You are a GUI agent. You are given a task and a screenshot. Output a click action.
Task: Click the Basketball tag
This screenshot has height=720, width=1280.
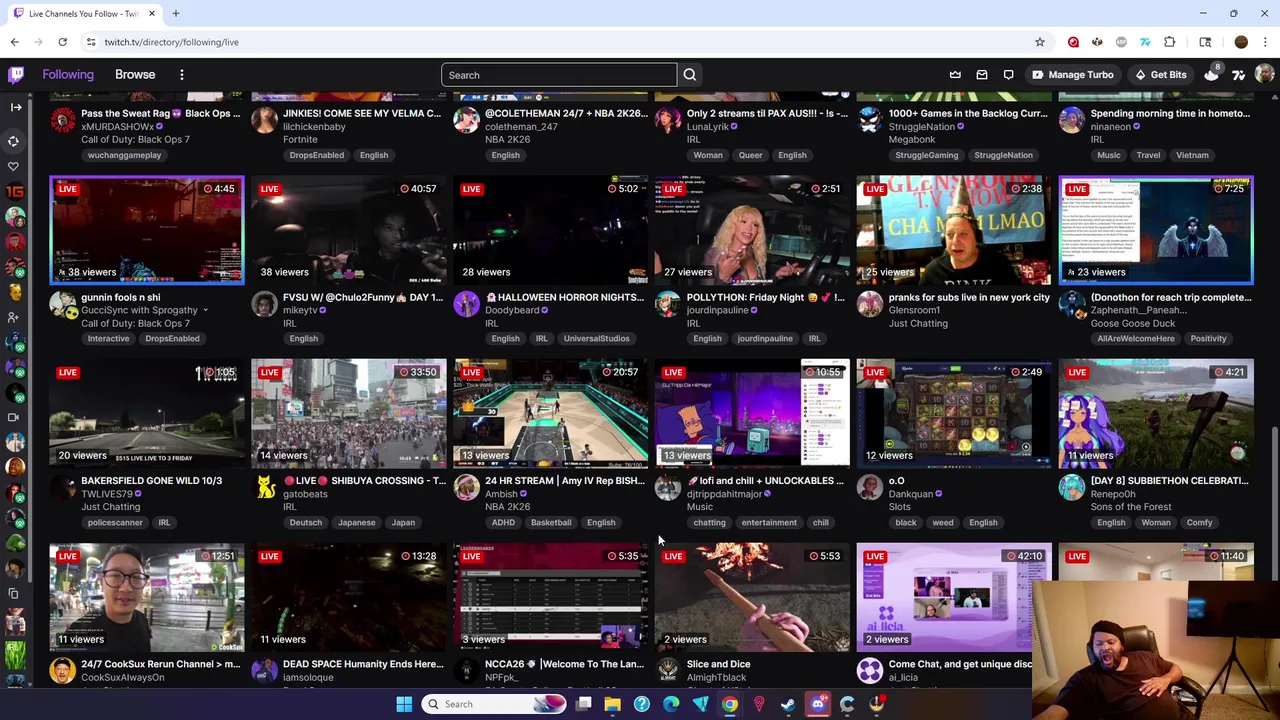coord(551,523)
